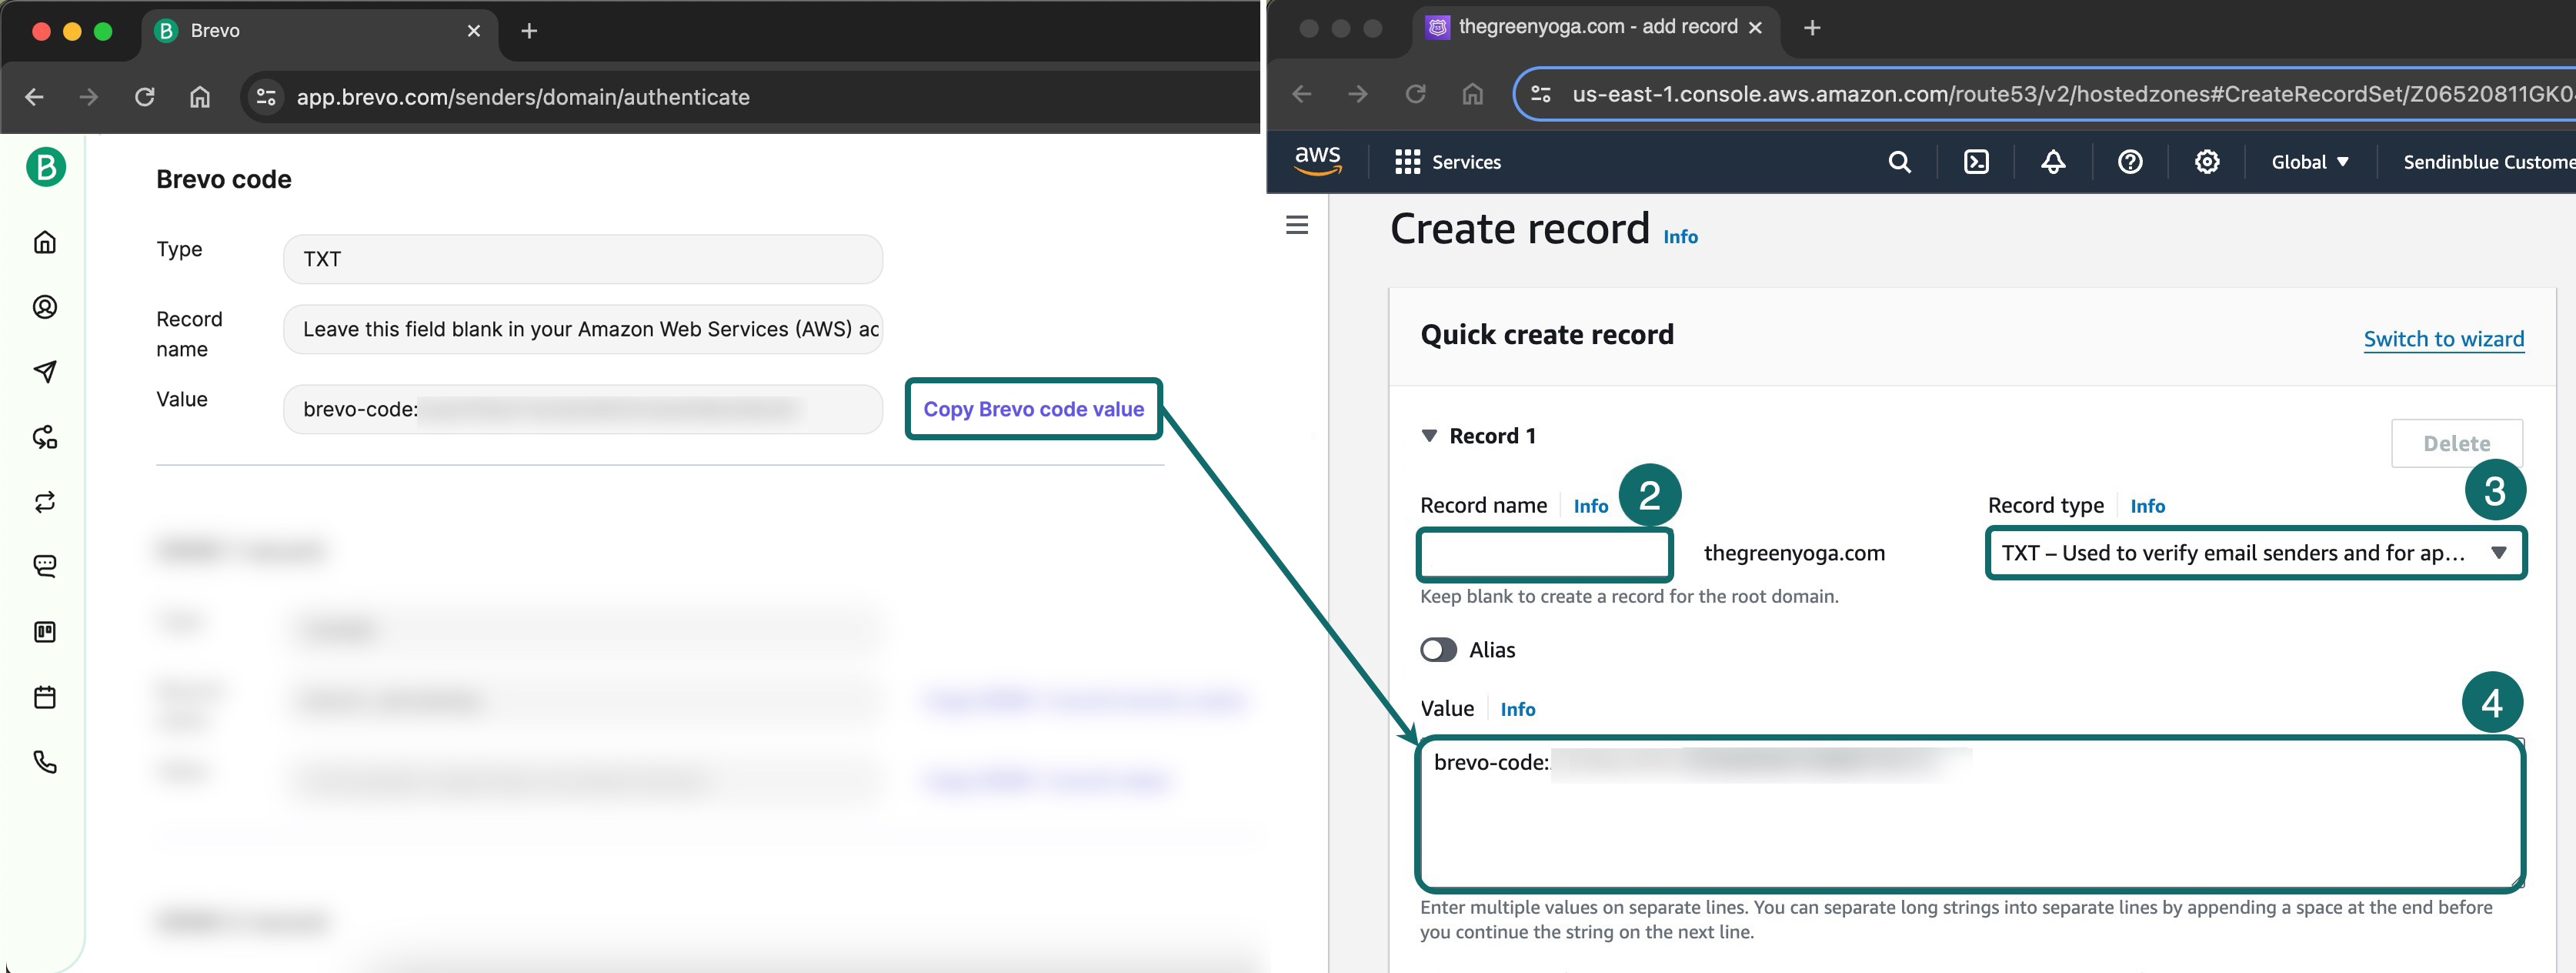Viewport: 2576px width, 973px height.
Task: Click Brevo Type field showing TXT
Action: (583, 259)
